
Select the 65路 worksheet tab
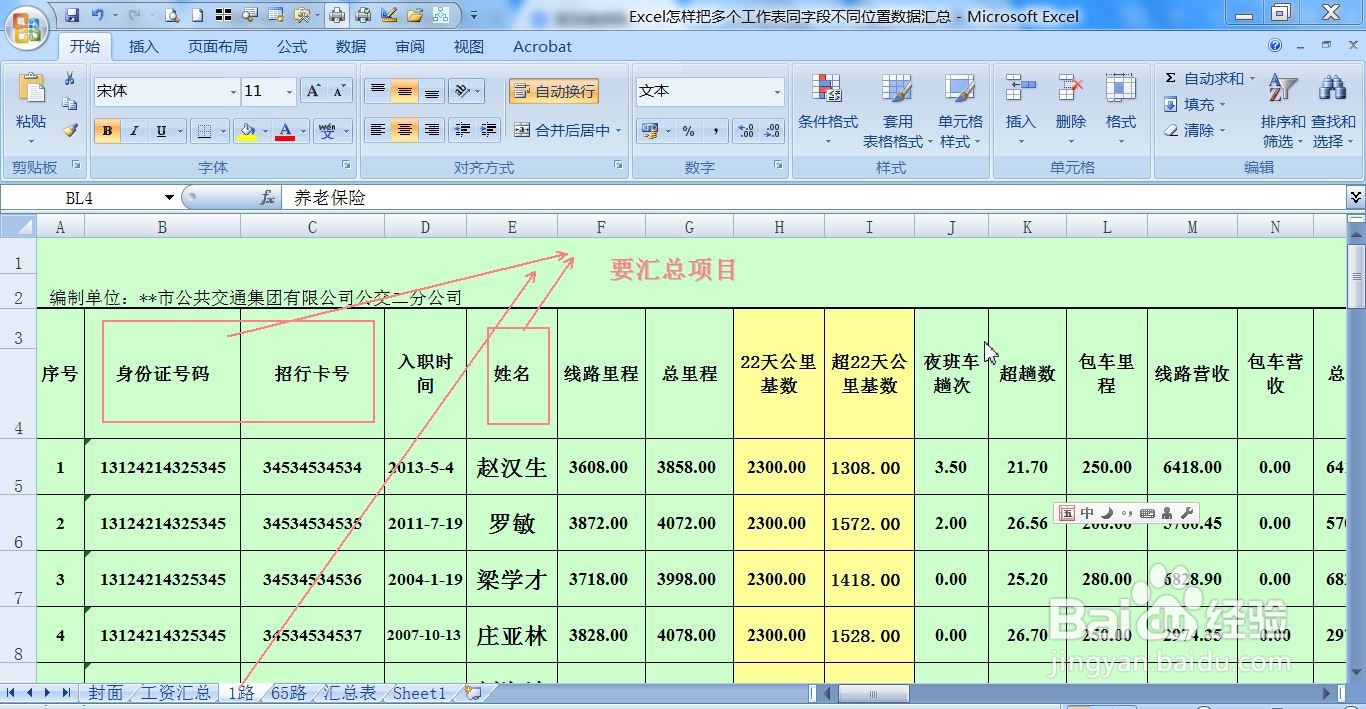click(288, 692)
